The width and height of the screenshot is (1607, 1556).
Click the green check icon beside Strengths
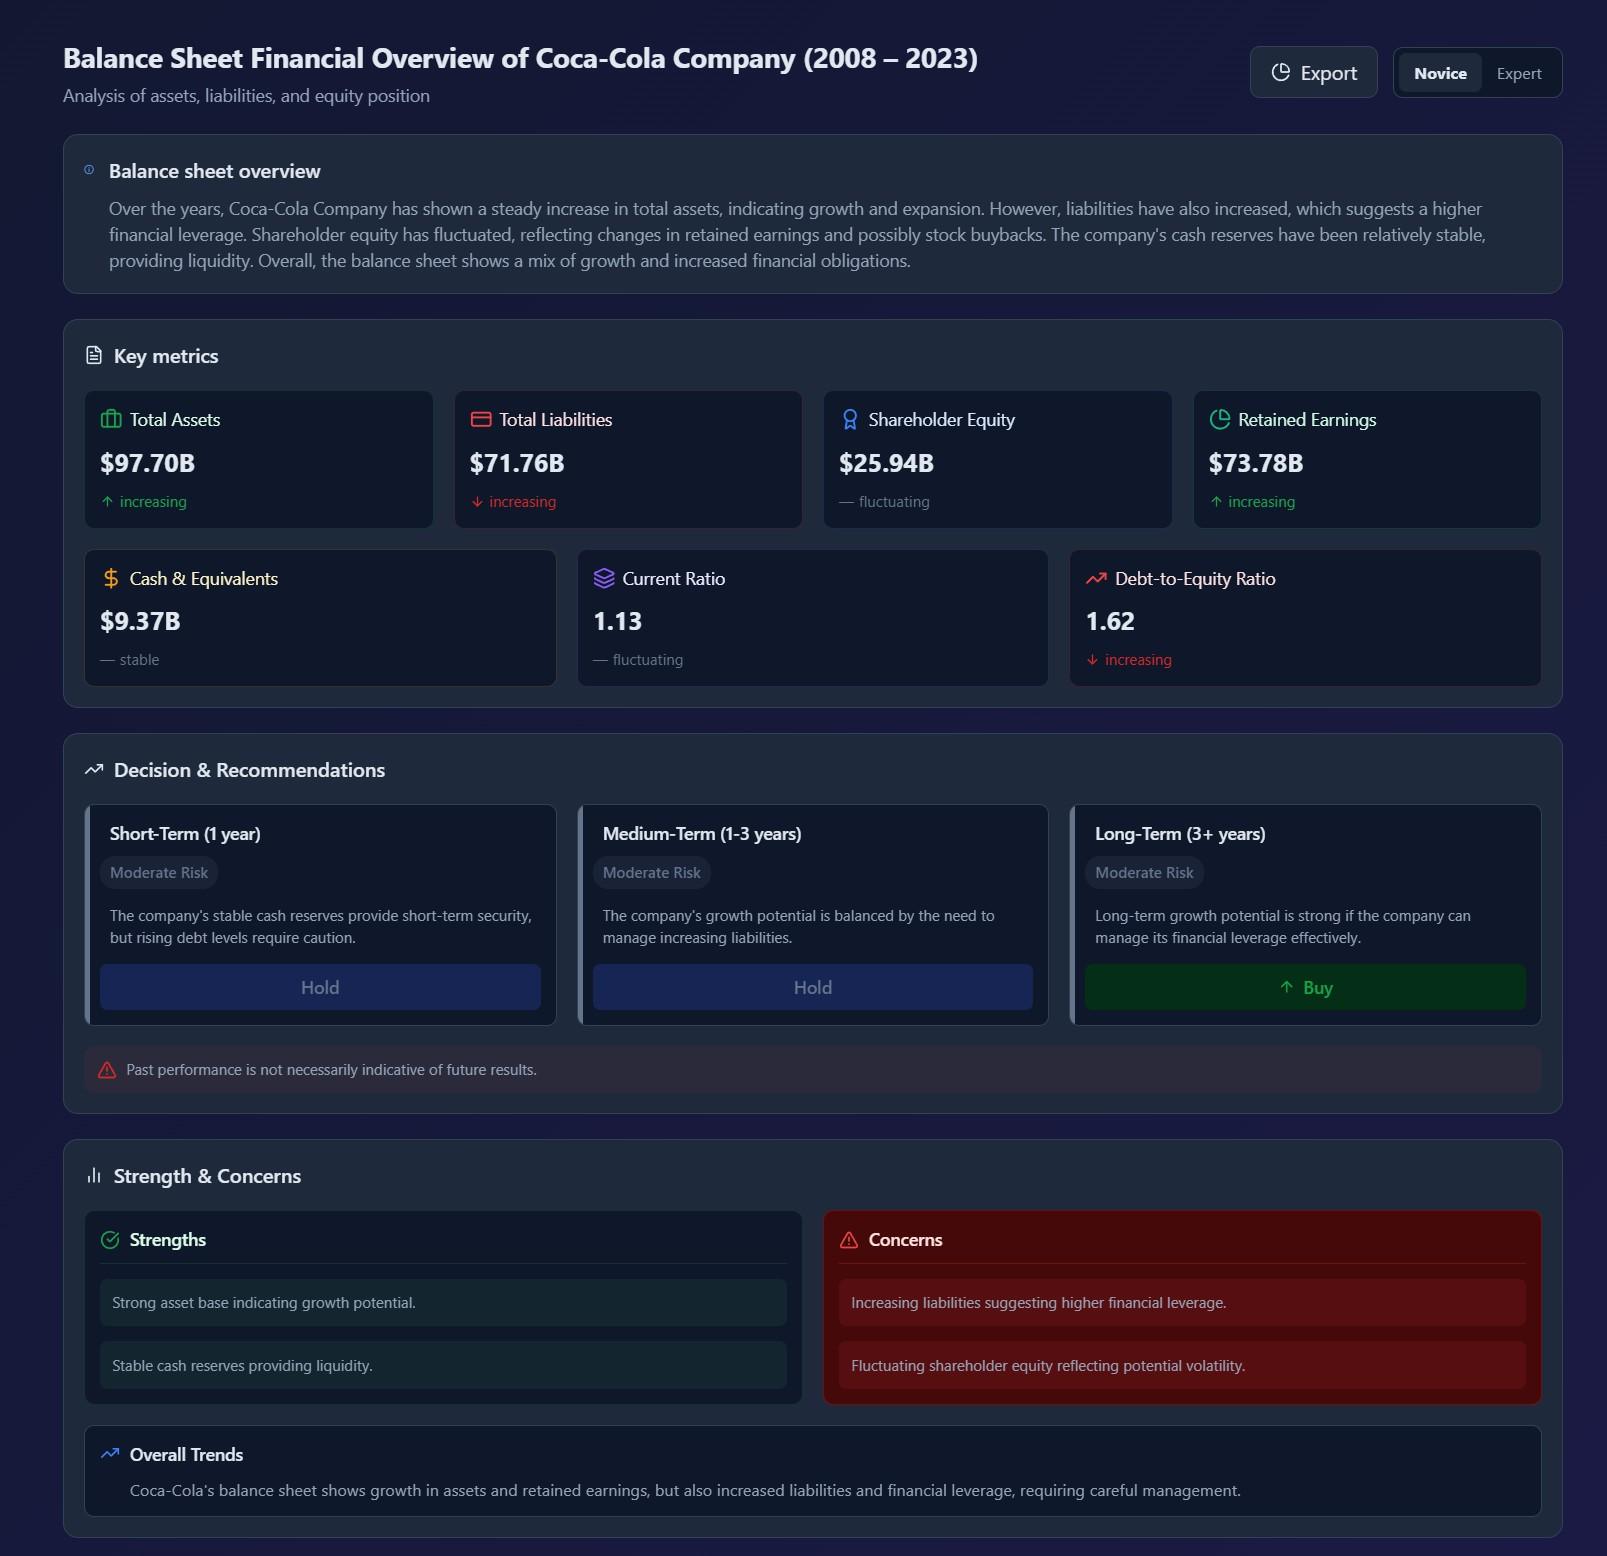click(x=111, y=1240)
